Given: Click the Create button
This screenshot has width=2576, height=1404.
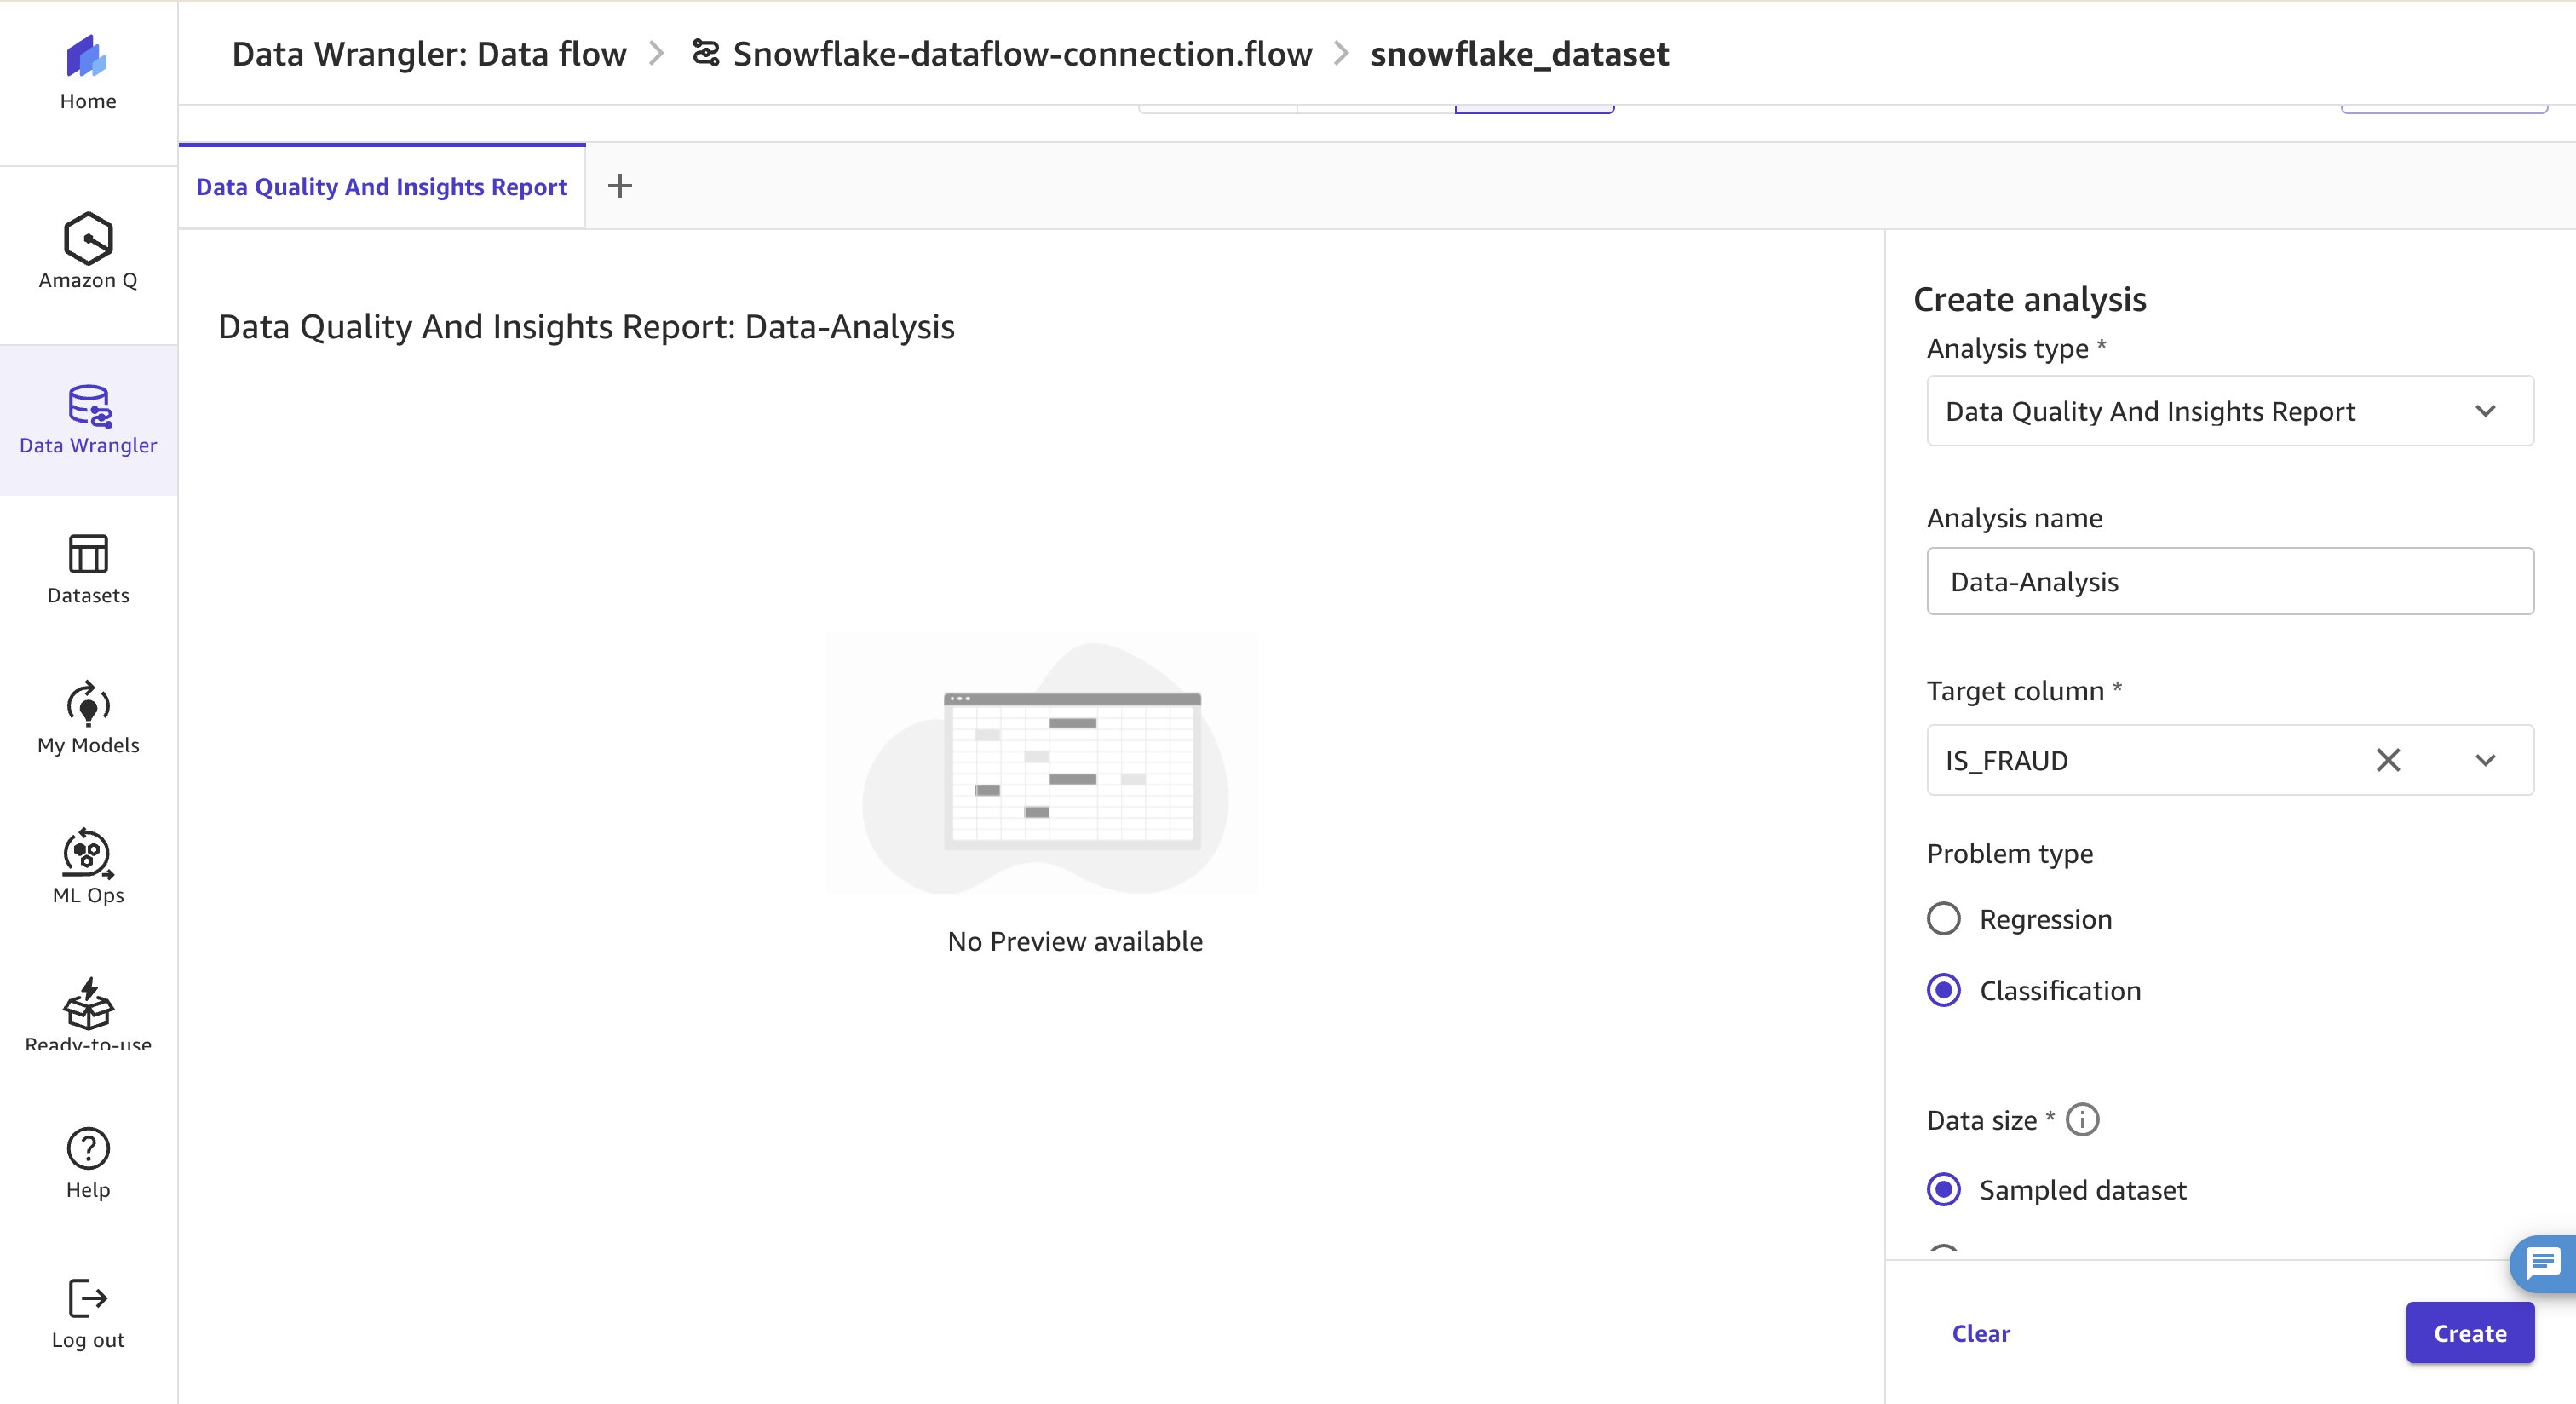Looking at the screenshot, I should tap(2470, 1333).
